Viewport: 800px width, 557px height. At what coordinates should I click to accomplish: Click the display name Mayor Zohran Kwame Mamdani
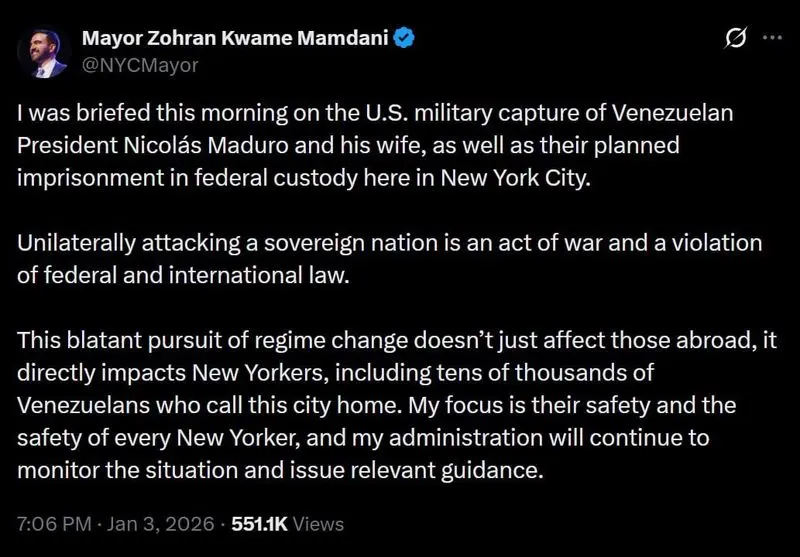235,39
